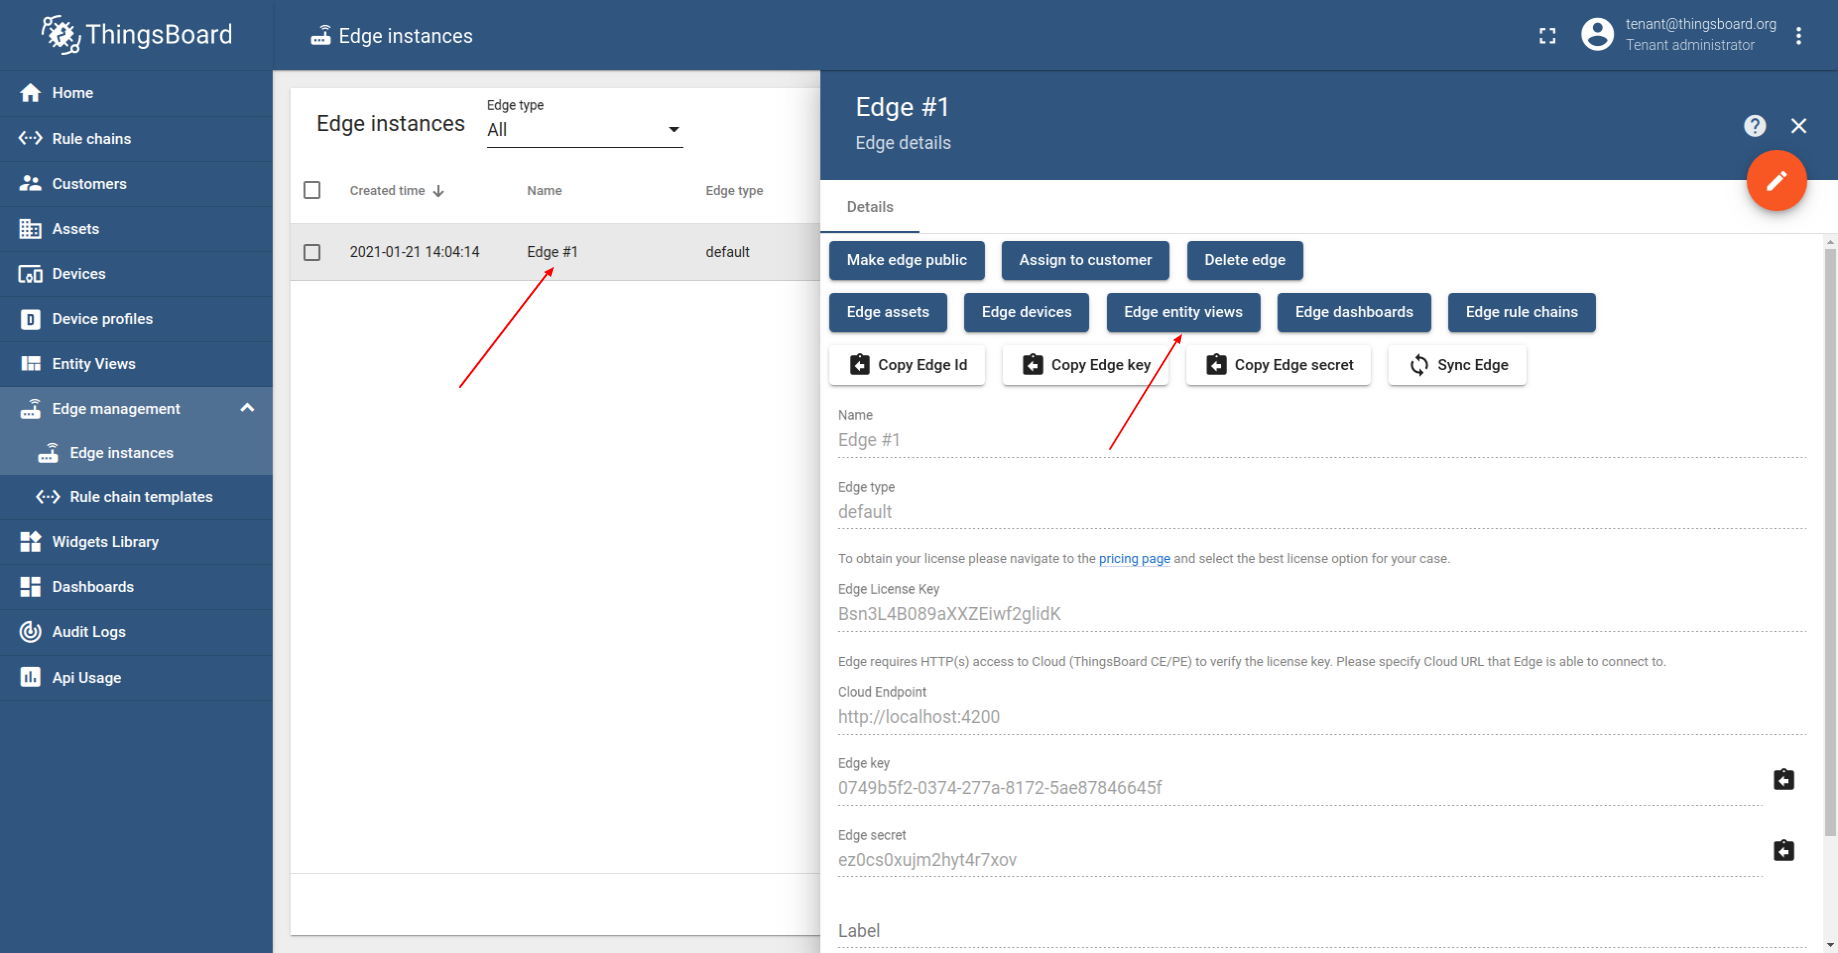Click the user profile avatar icon
The height and width of the screenshot is (953, 1838).
click(x=1597, y=35)
